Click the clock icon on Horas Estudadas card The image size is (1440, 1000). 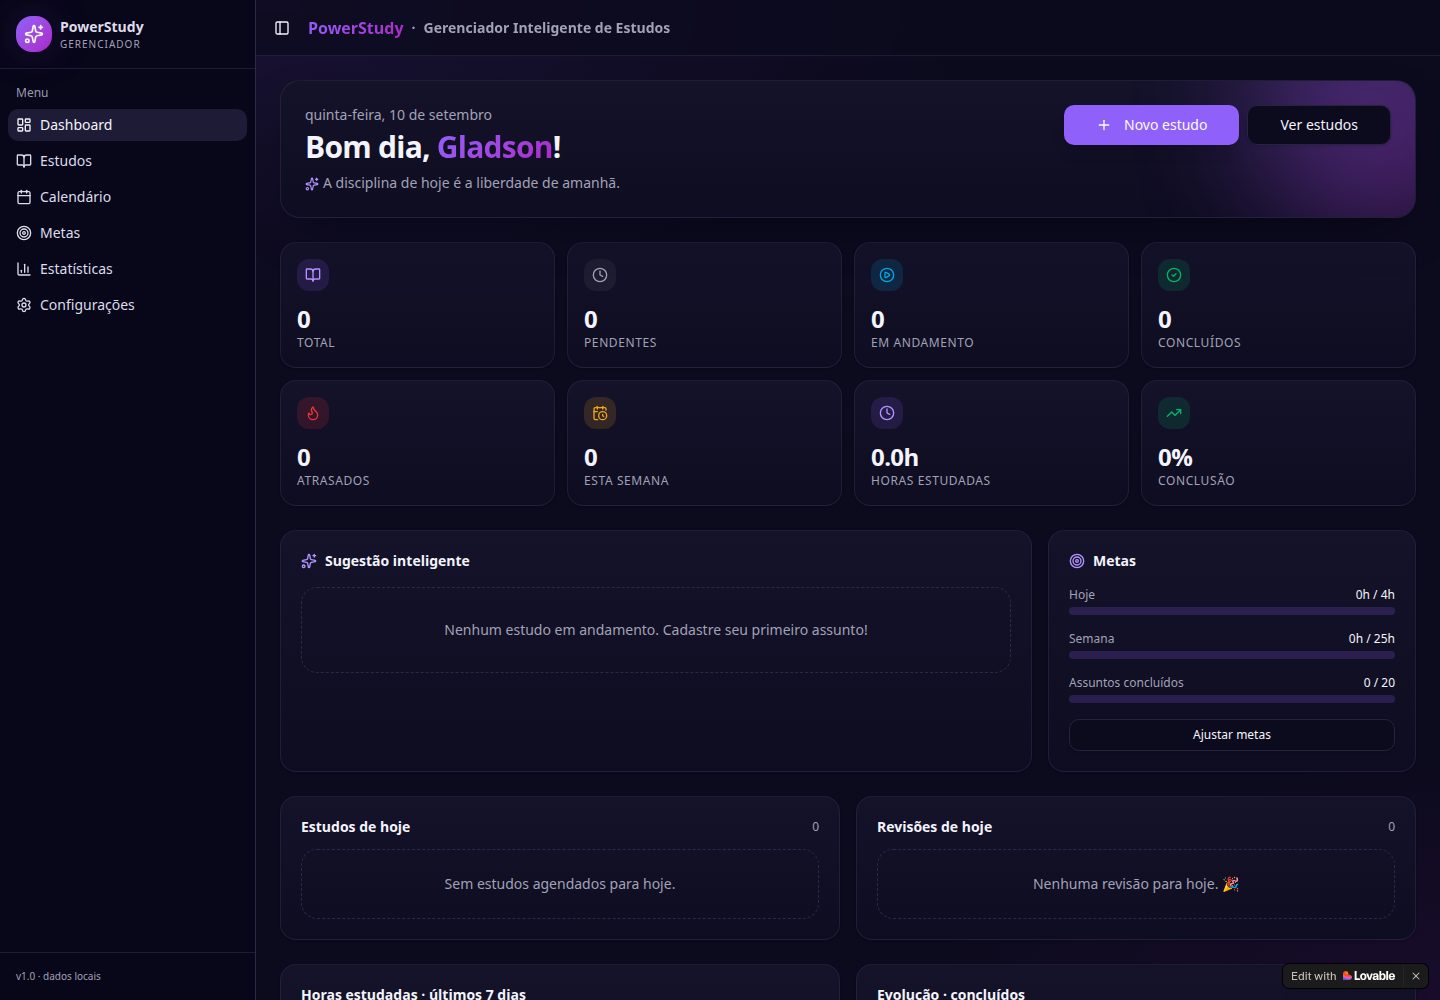point(887,413)
